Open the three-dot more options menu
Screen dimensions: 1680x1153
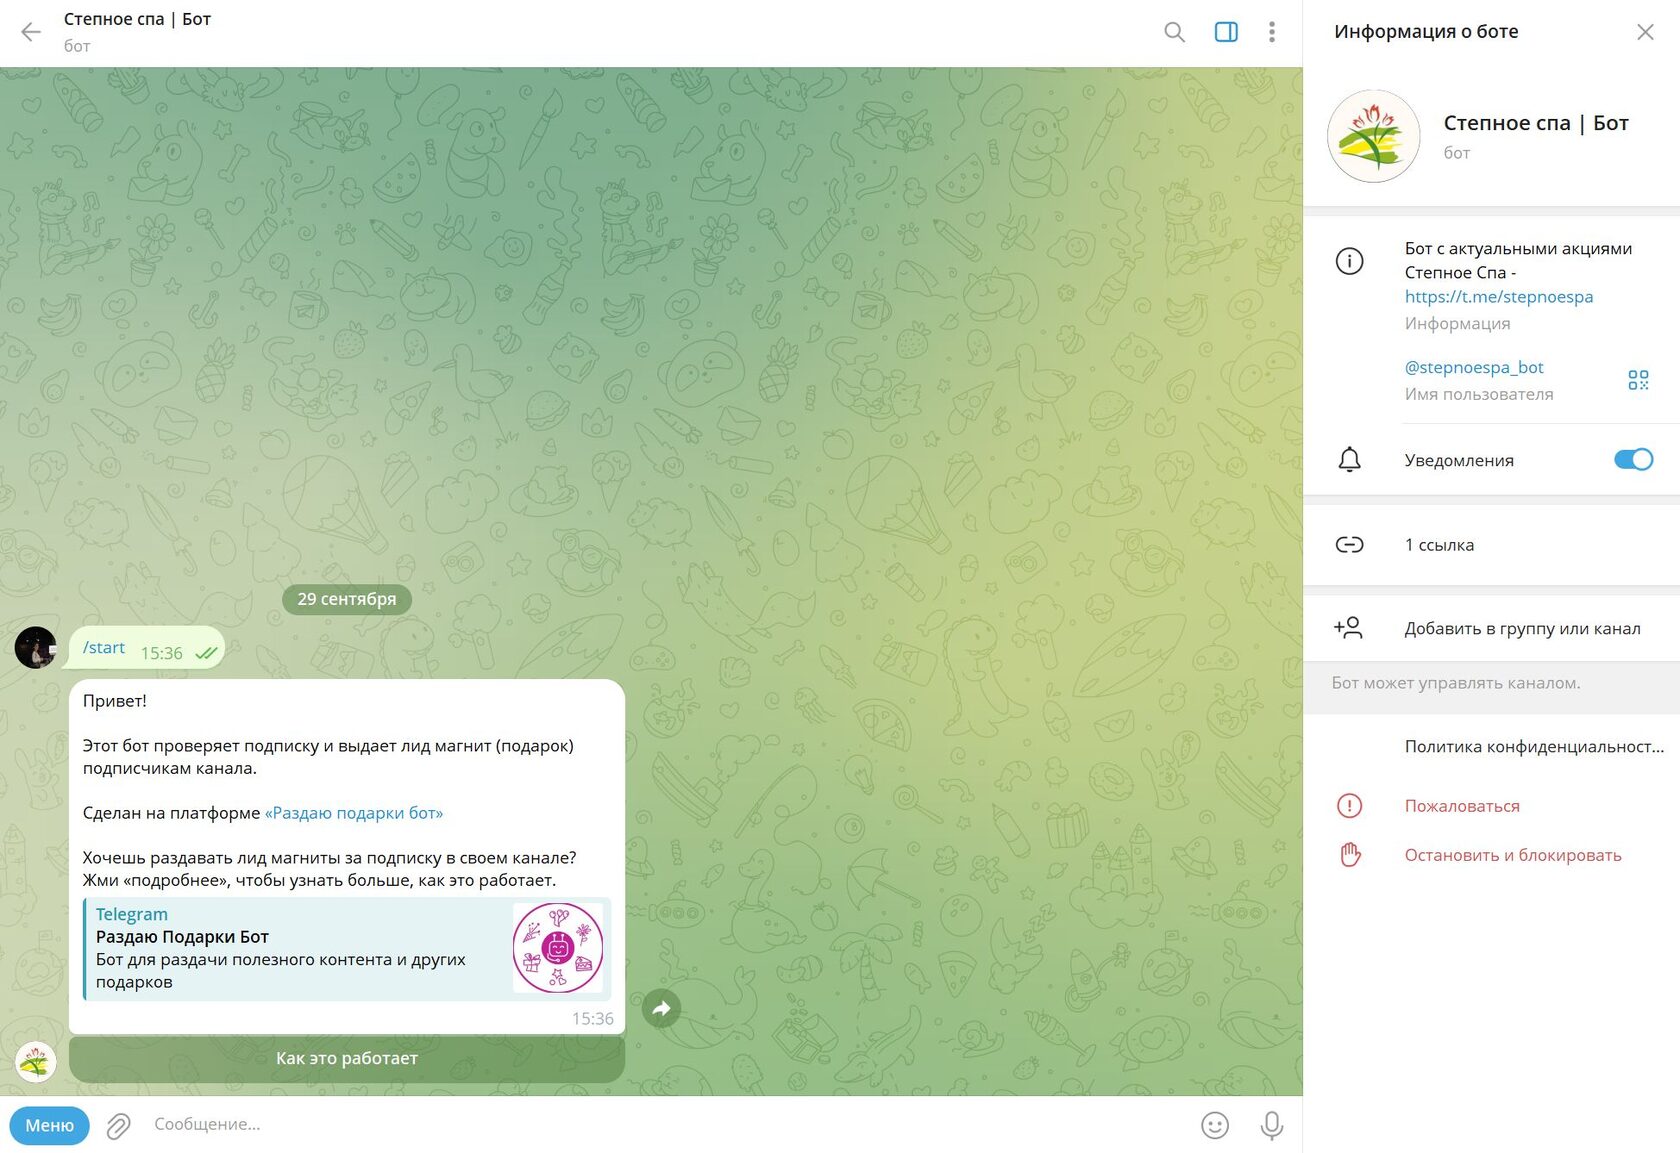[1272, 32]
